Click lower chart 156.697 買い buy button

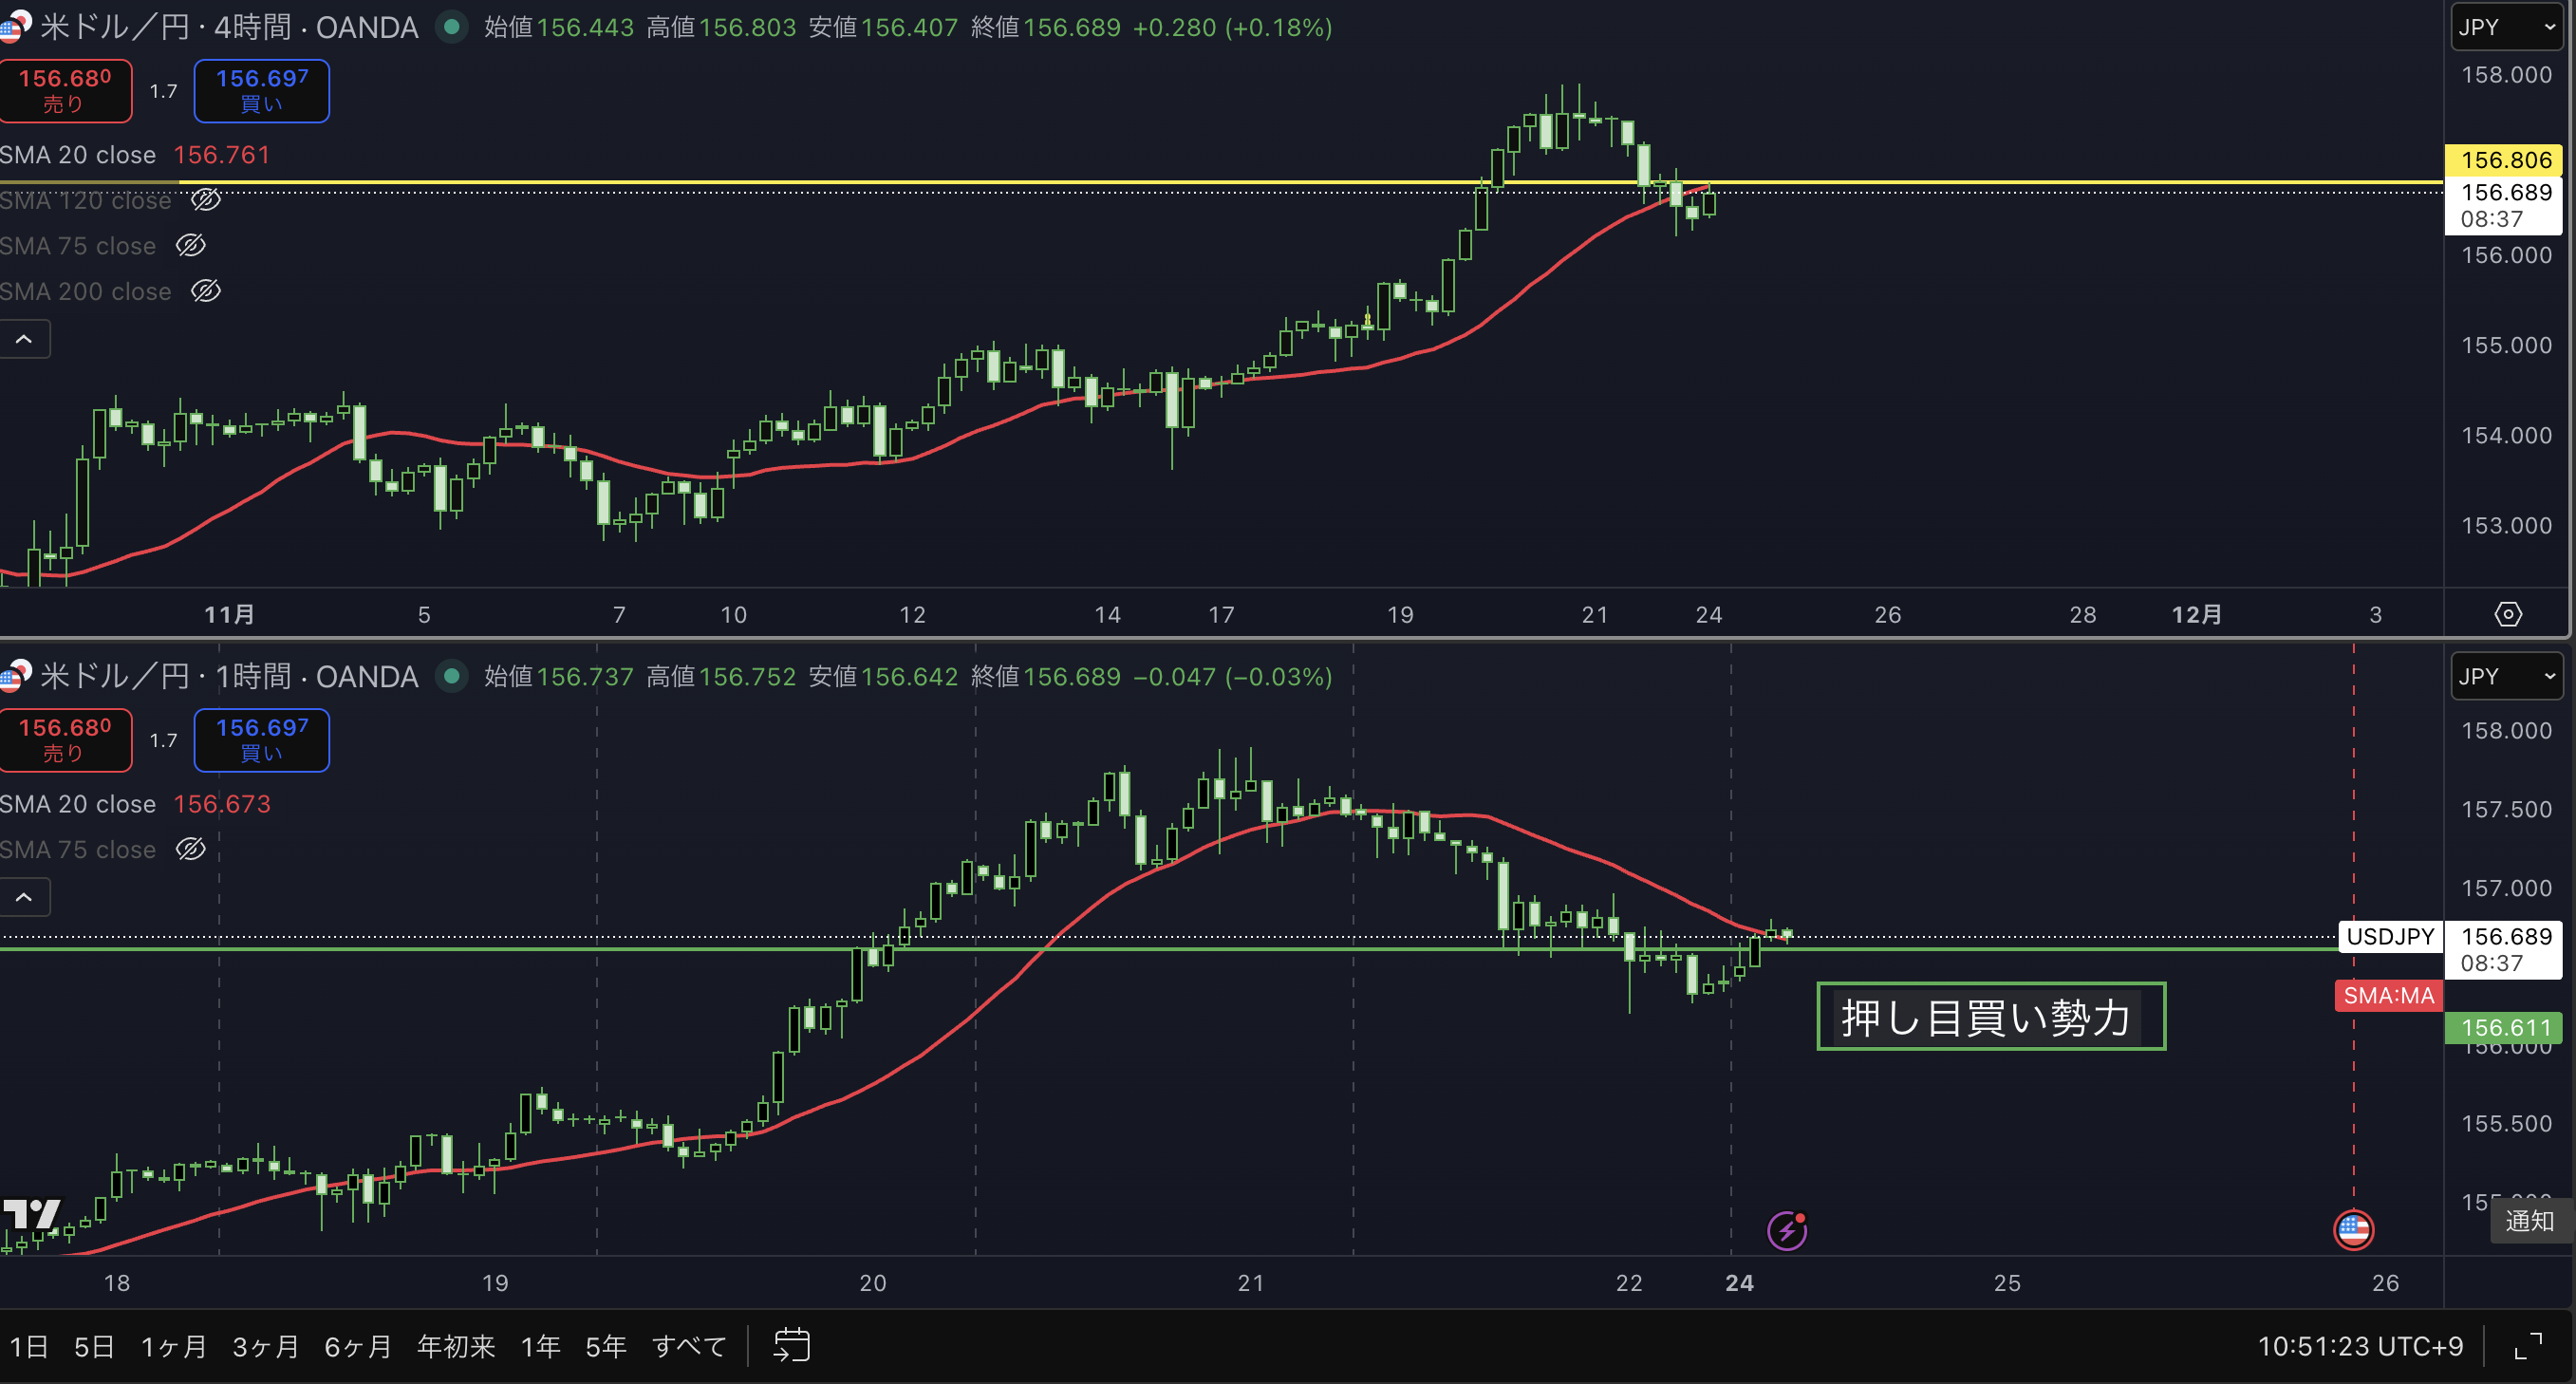(x=261, y=739)
